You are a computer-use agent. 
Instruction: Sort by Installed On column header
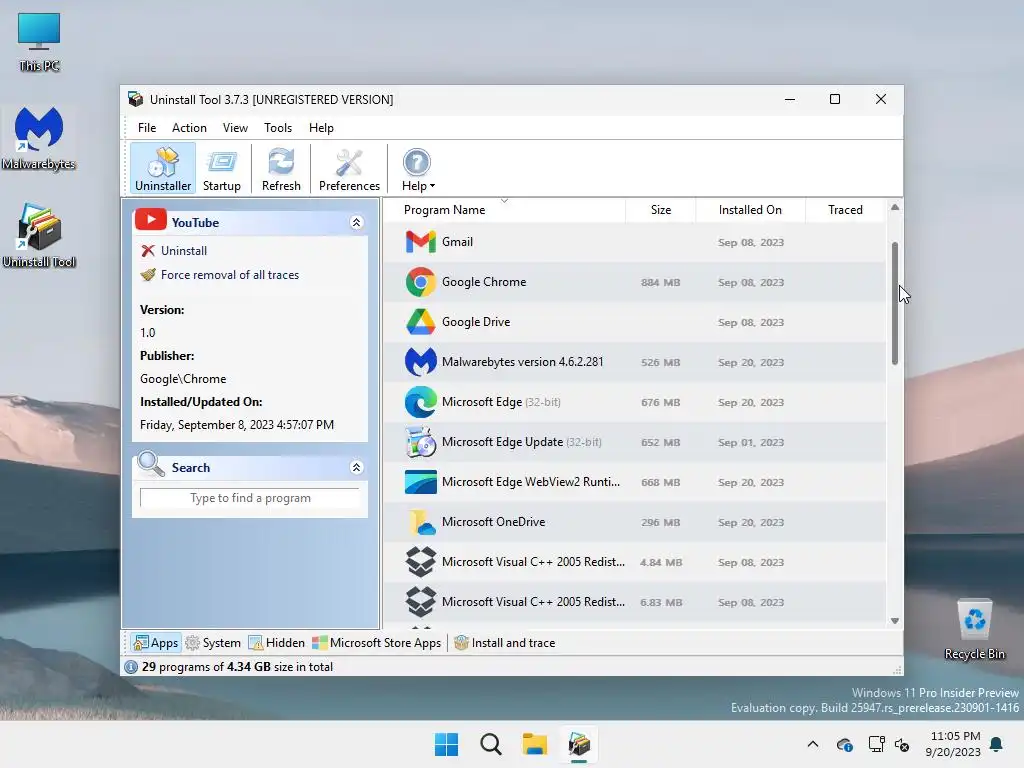coord(750,210)
